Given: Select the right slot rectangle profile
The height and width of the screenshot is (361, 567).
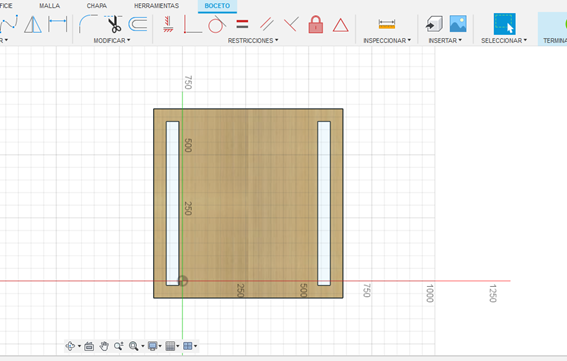Looking at the screenshot, I should 324,203.
